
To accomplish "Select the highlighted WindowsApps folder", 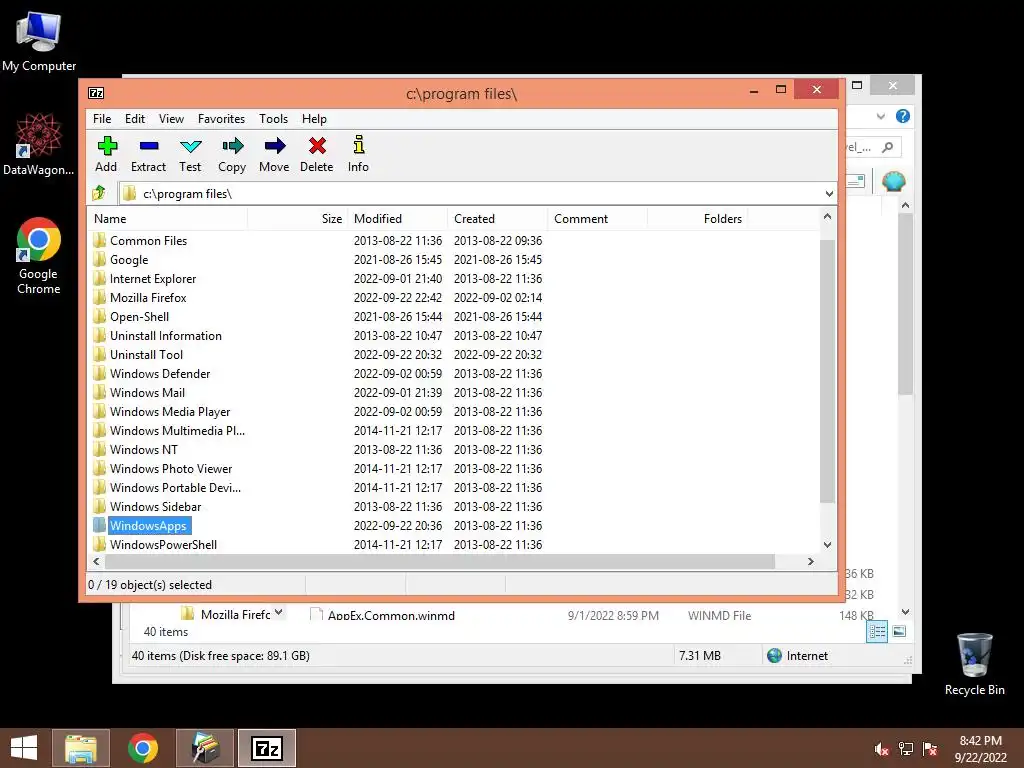I will point(149,526).
